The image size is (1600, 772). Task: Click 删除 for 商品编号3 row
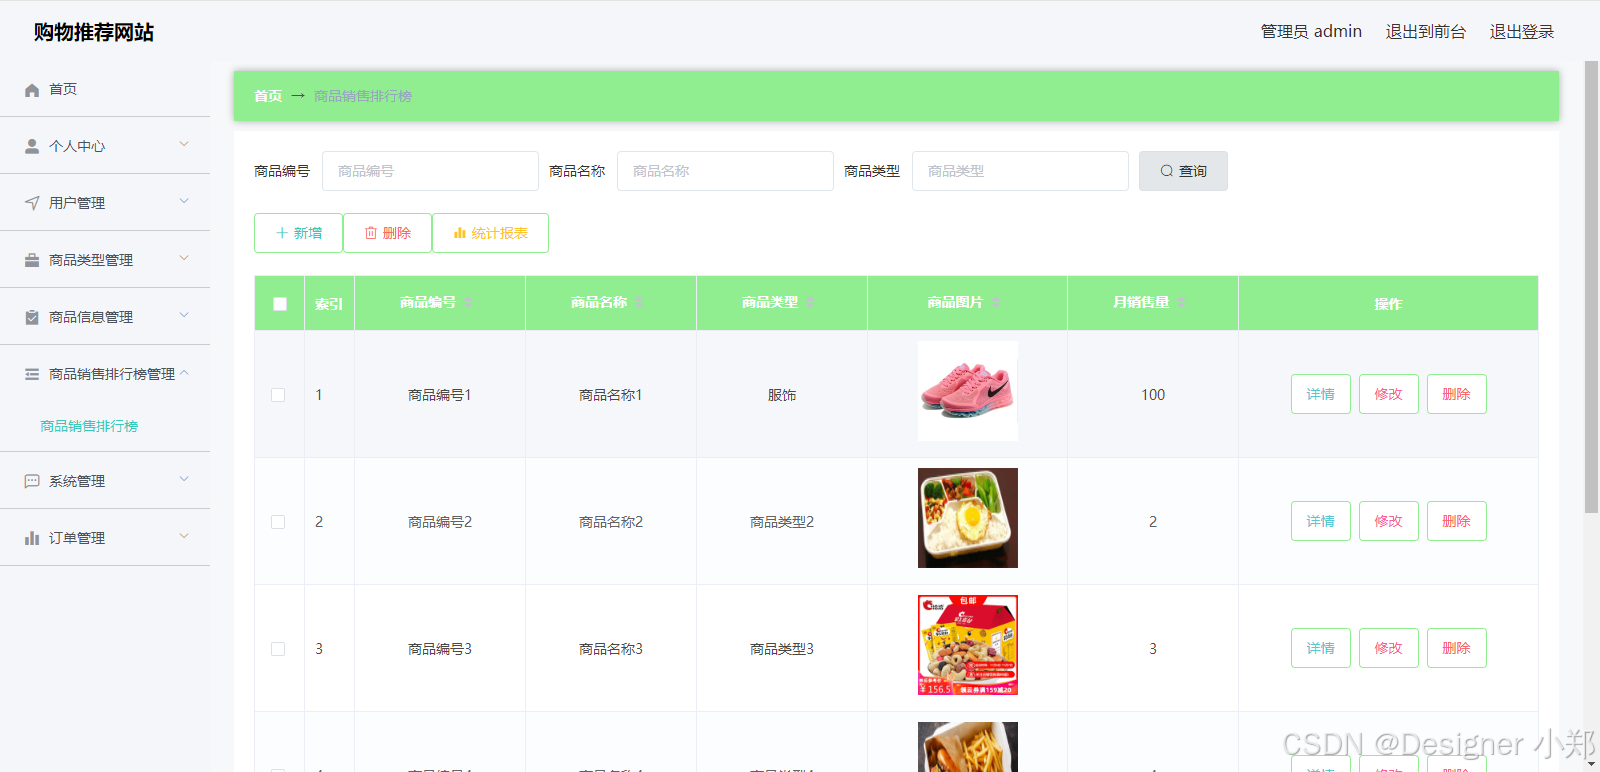(x=1457, y=648)
